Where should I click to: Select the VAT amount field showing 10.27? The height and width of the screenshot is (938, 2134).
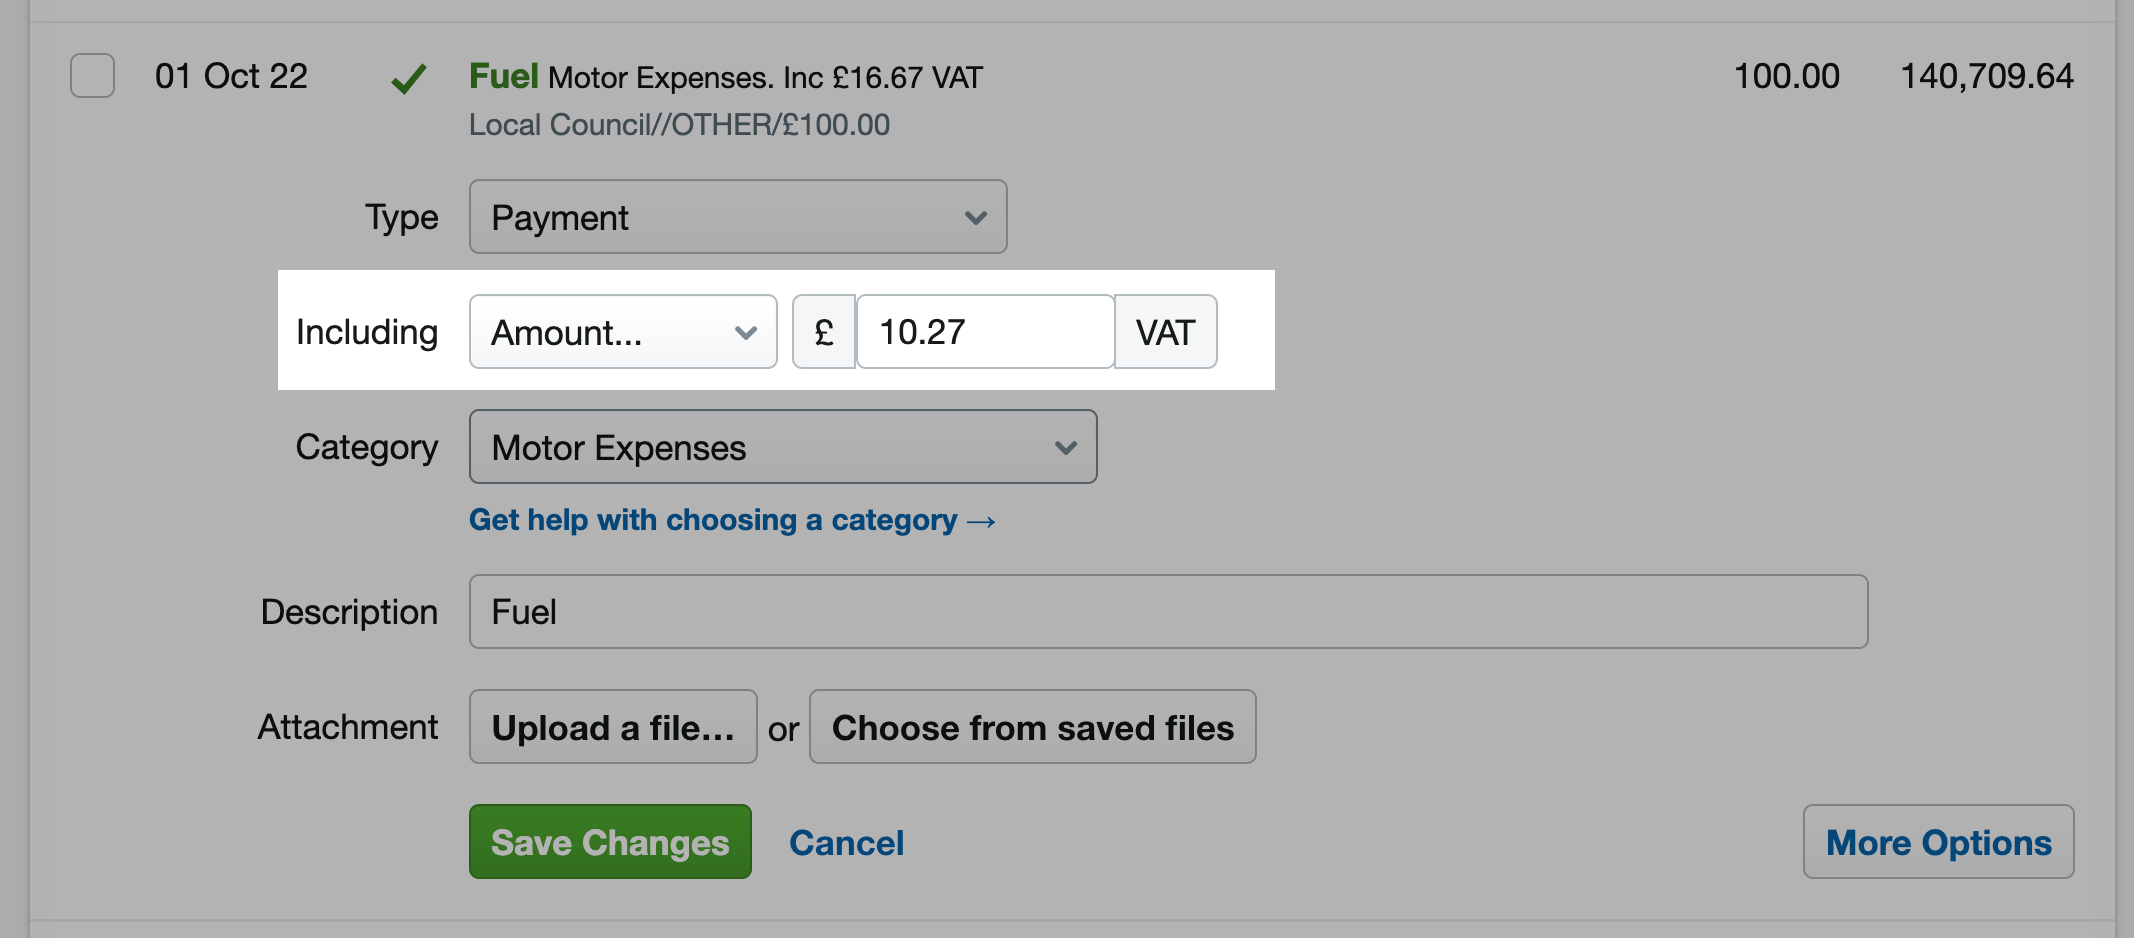click(983, 331)
